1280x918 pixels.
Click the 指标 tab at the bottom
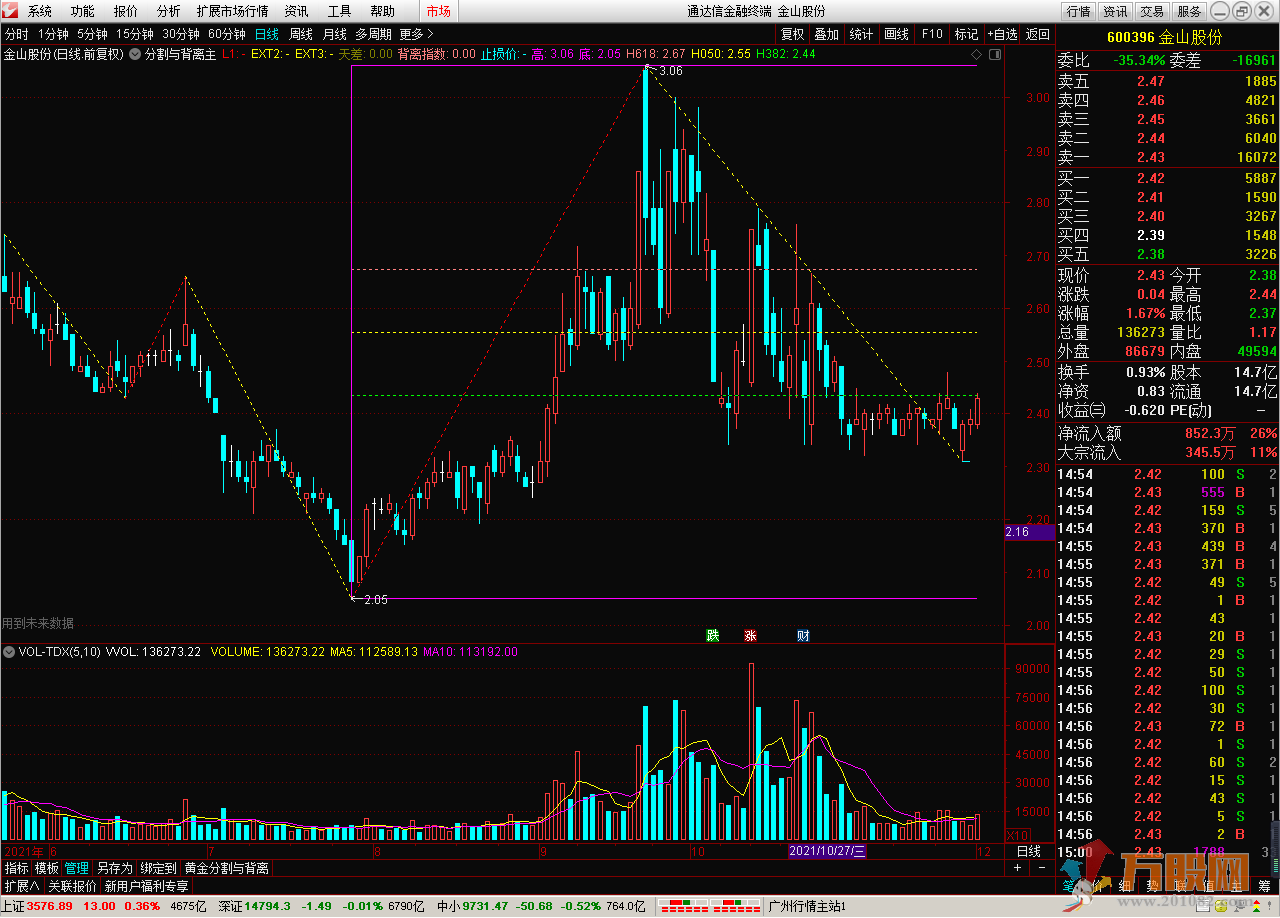(17, 868)
